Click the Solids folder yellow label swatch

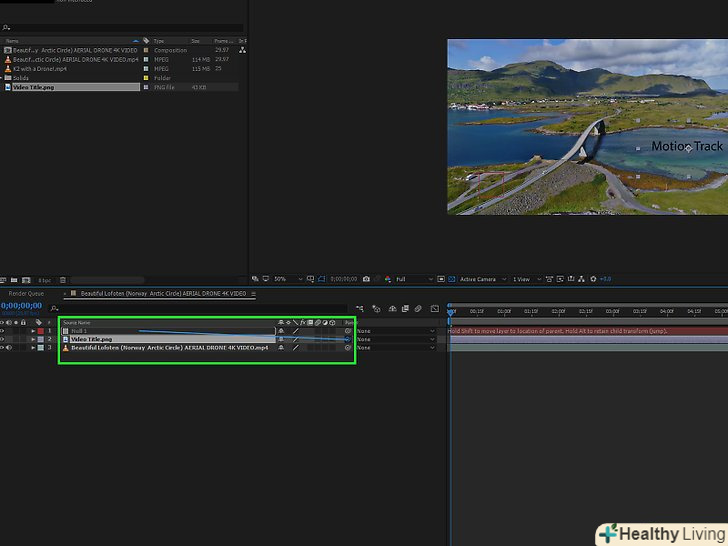(x=147, y=77)
